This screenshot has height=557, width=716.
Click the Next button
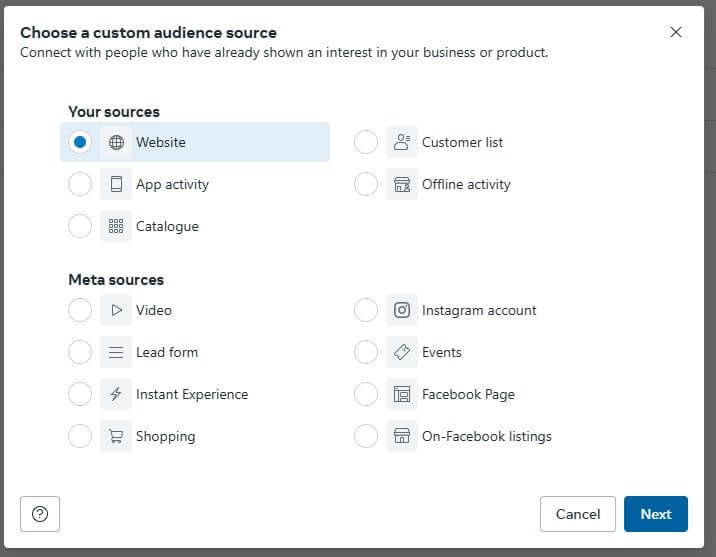tap(656, 514)
